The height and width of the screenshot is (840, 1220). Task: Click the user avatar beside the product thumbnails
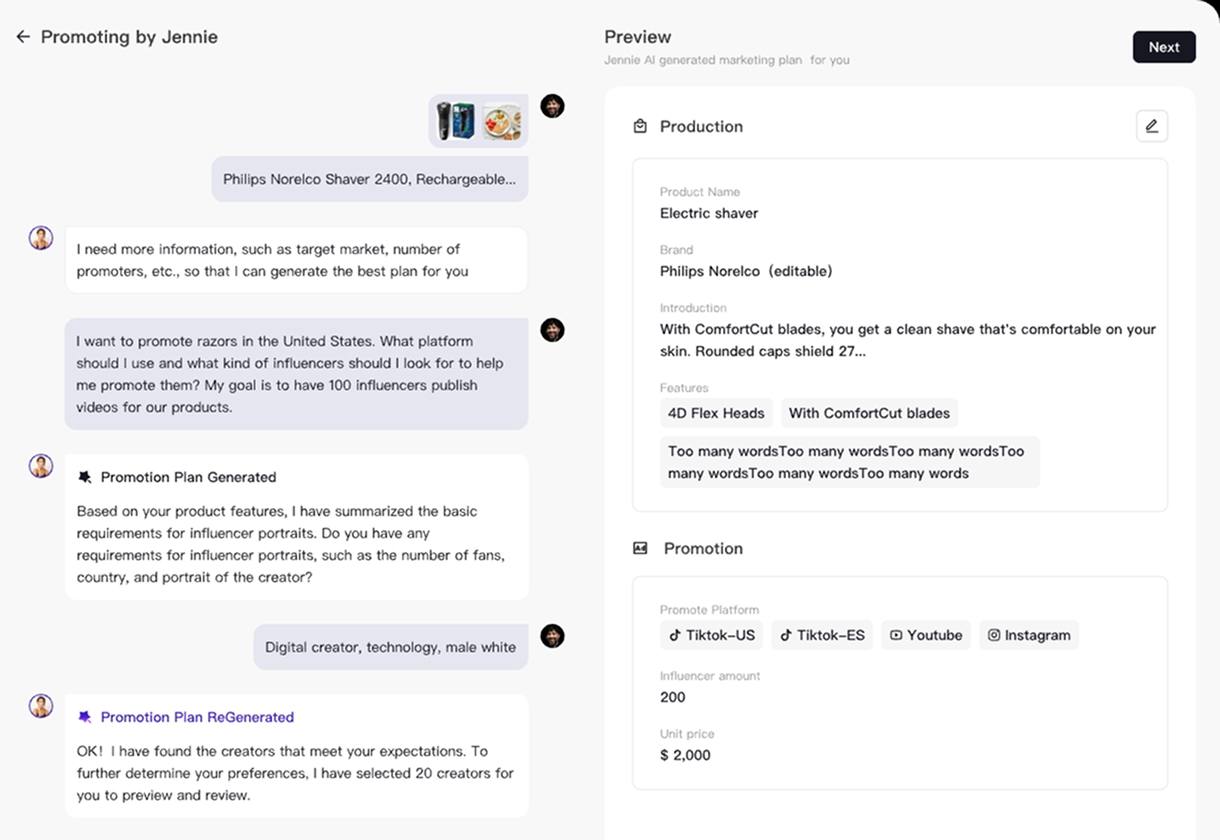[552, 106]
